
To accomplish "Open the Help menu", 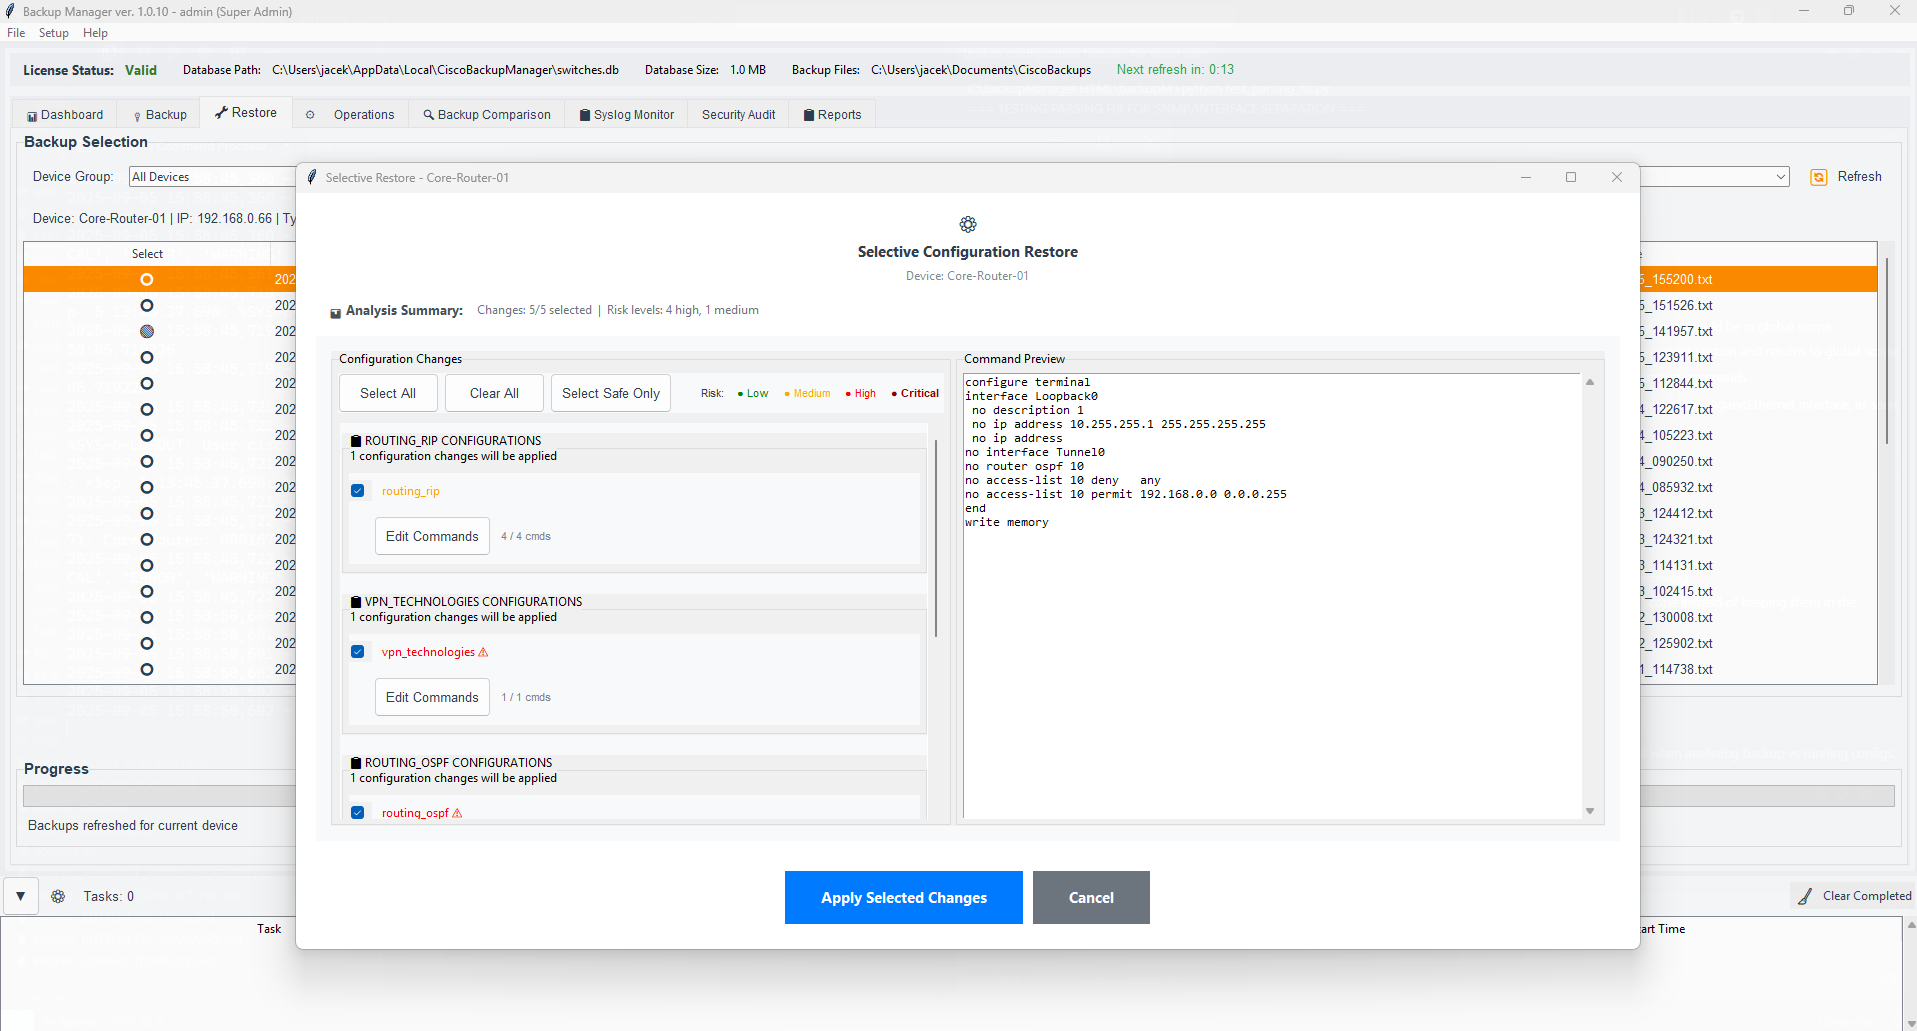I will point(95,33).
